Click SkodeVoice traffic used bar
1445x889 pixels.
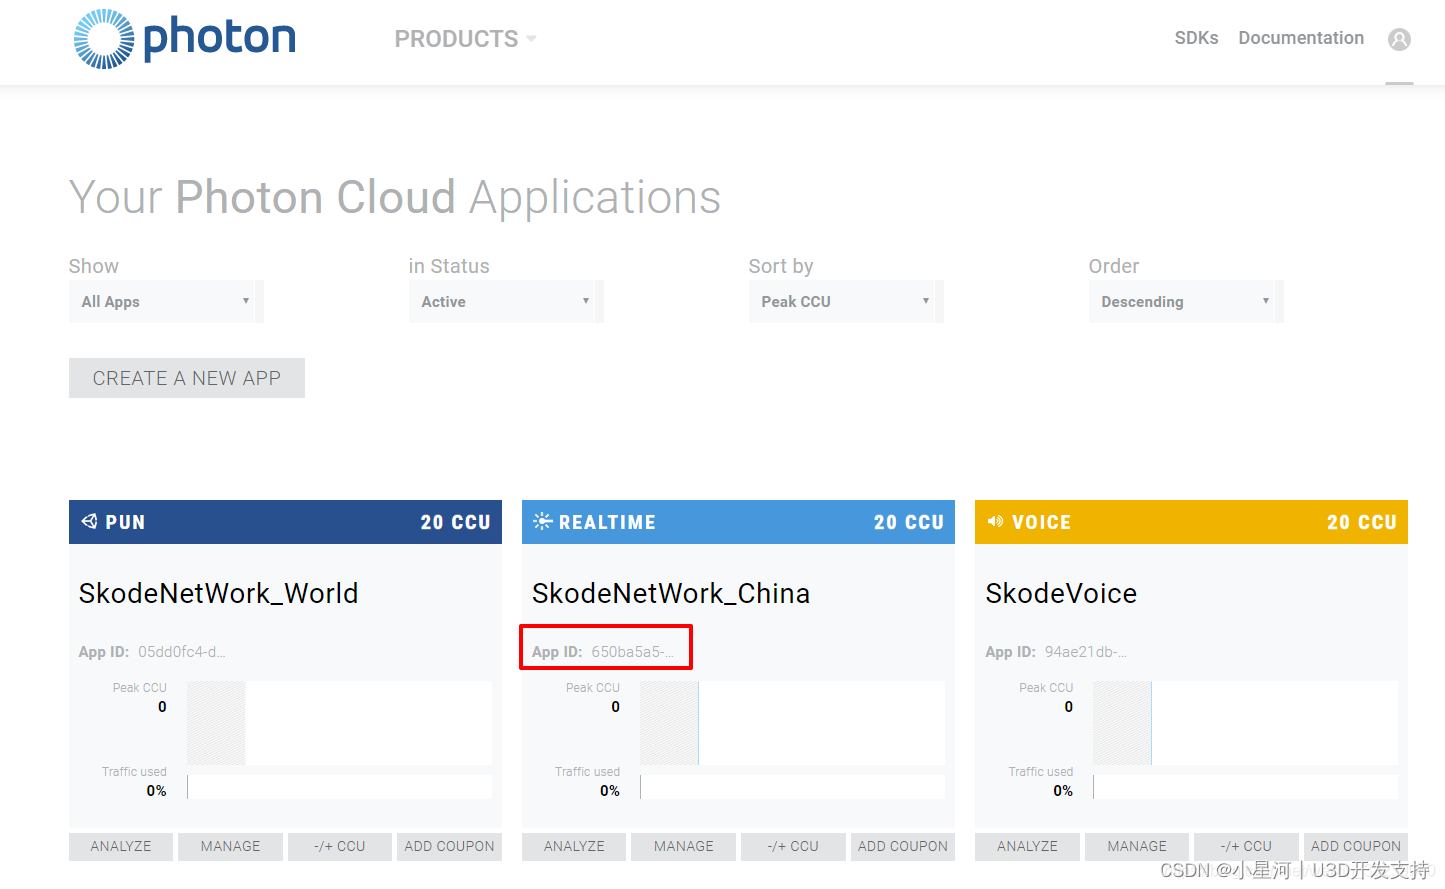1245,787
